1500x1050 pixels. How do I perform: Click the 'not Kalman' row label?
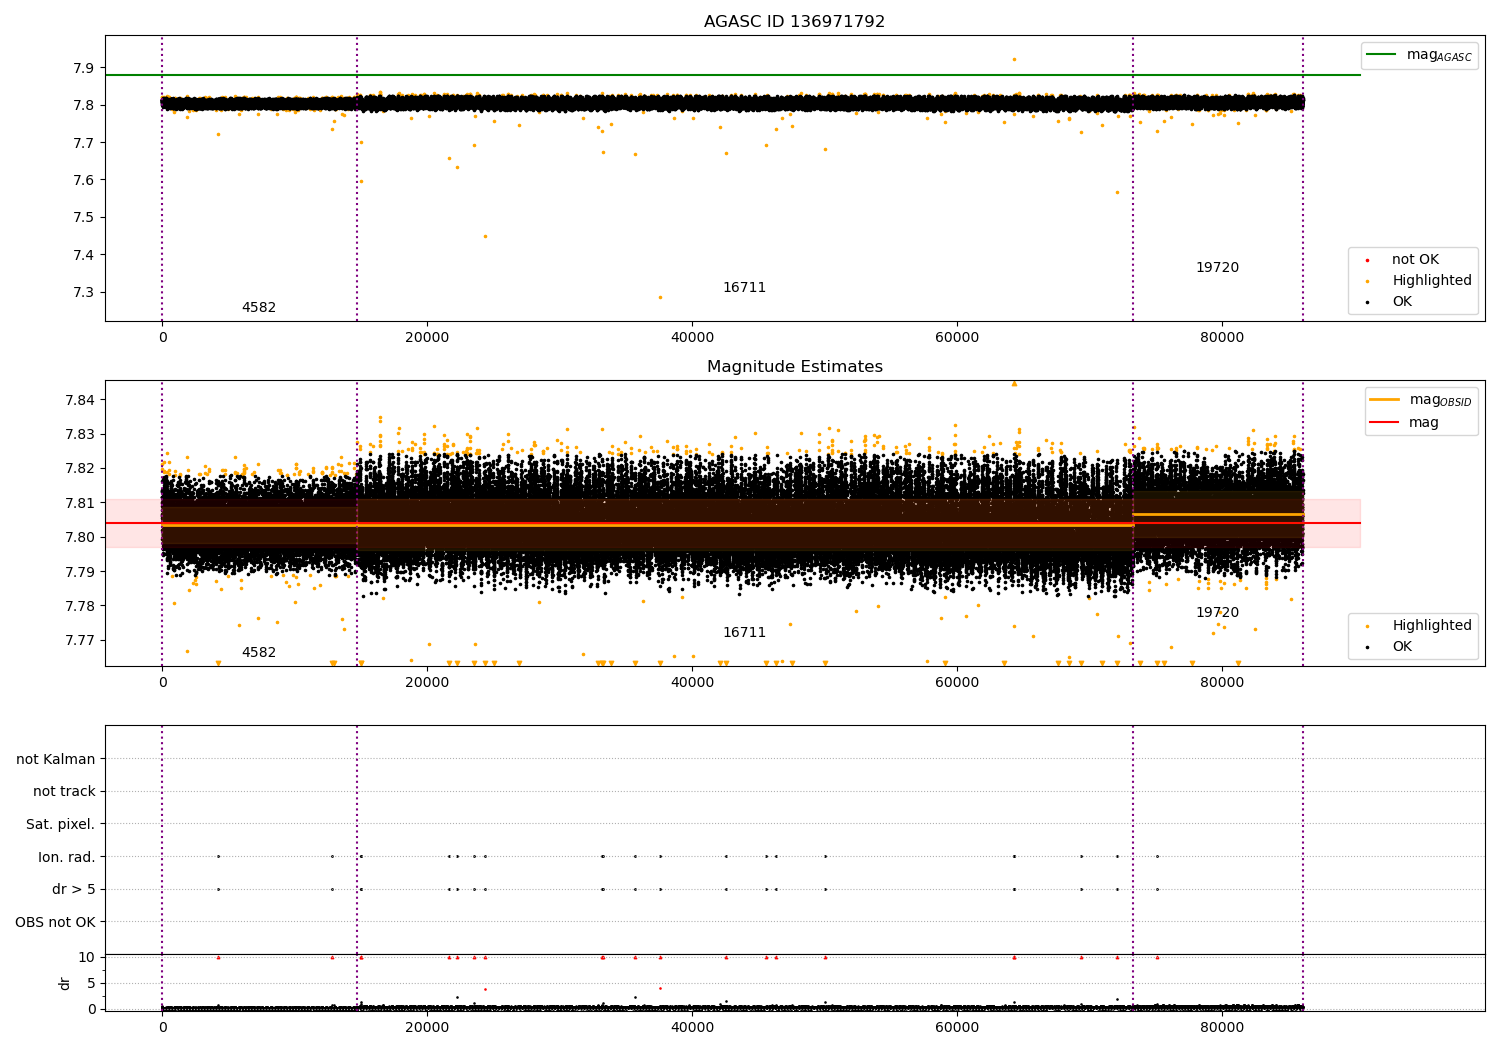(56, 759)
